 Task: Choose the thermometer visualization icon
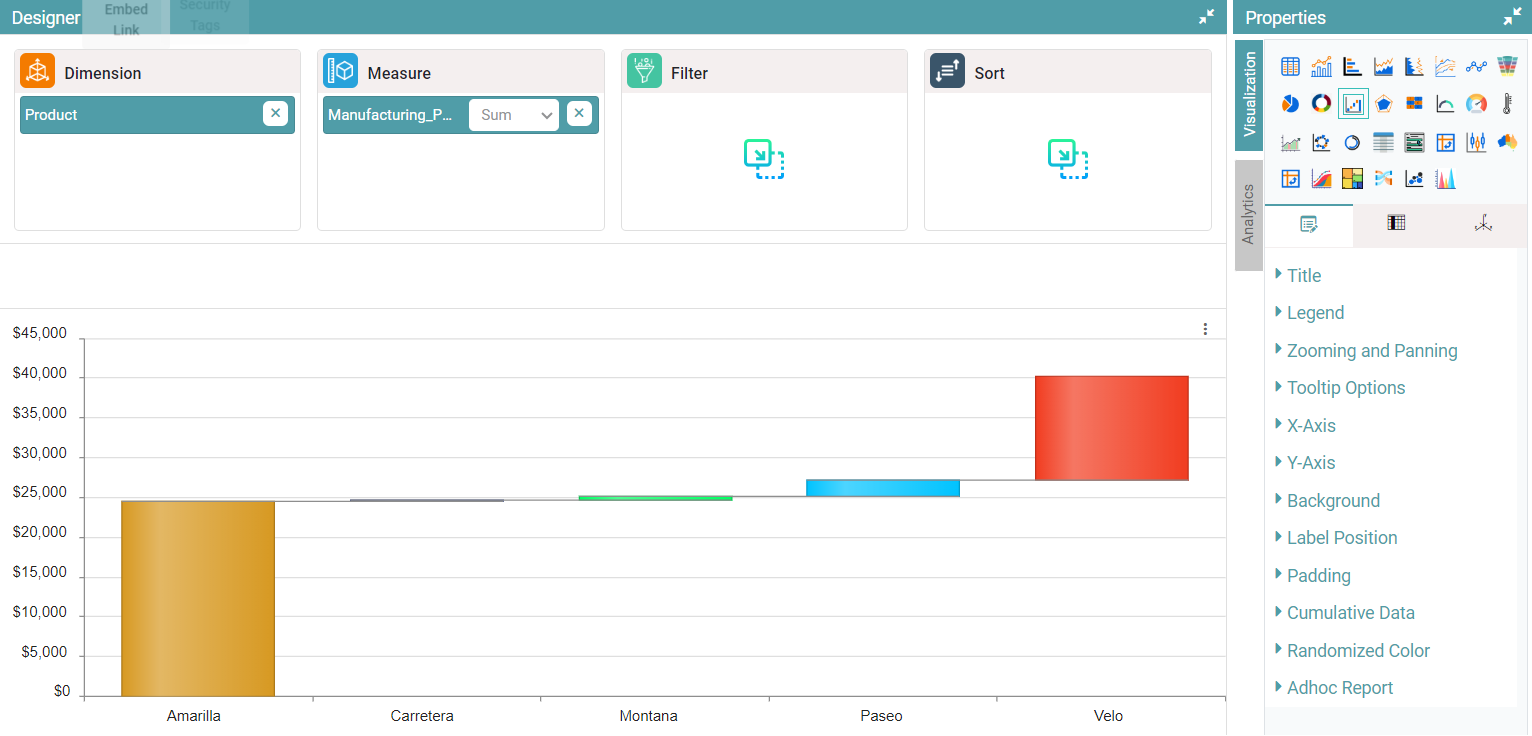tap(1507, 104)
